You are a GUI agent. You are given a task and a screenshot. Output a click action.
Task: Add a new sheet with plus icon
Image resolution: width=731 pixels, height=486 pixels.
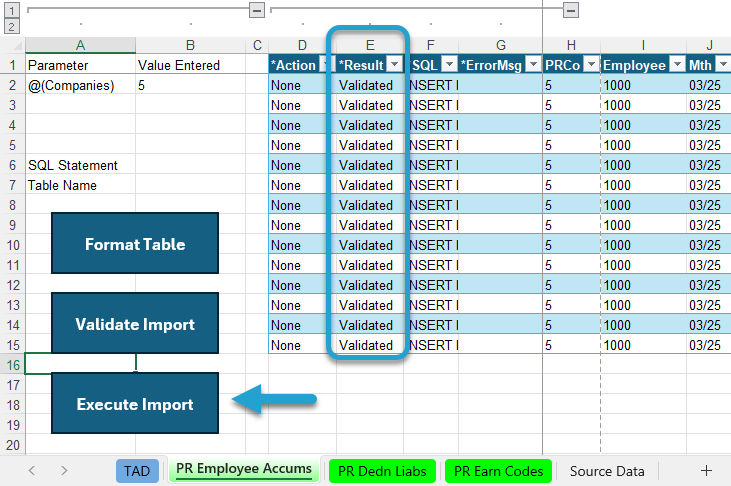tap(706, 471)
